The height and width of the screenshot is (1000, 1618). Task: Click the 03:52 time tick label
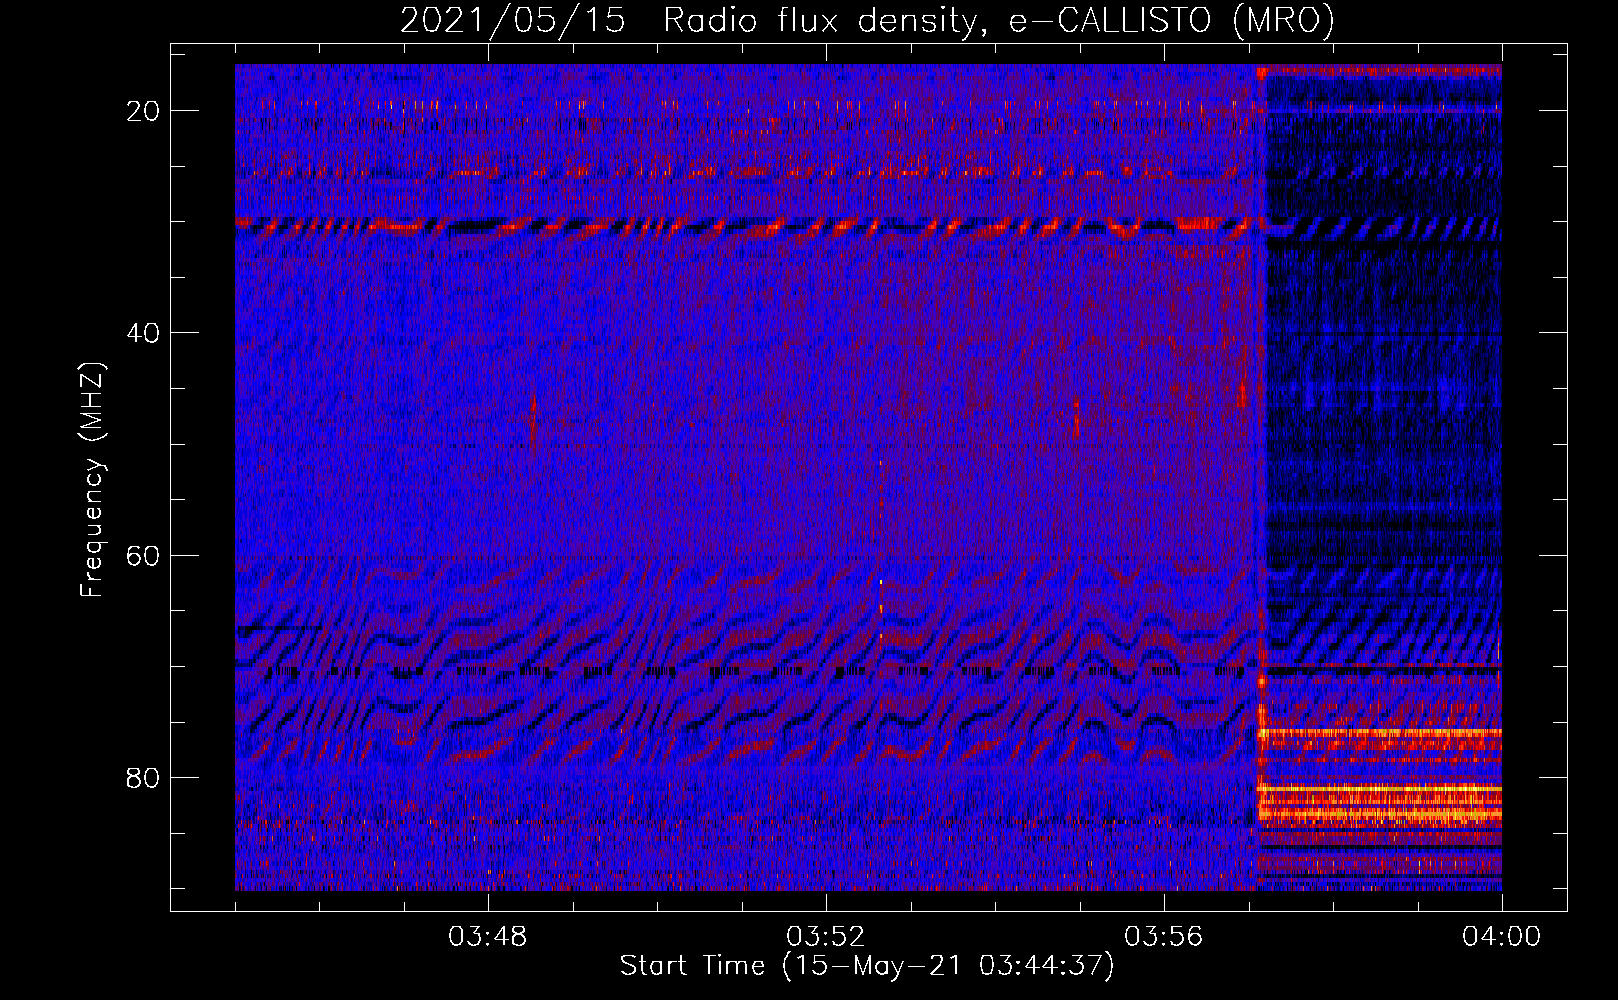coord(826,937)
